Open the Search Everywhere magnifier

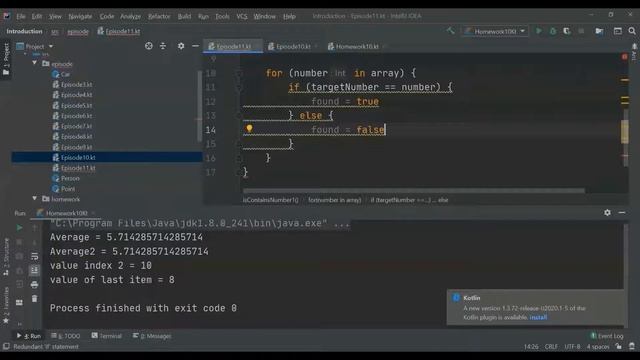[632, 31]
